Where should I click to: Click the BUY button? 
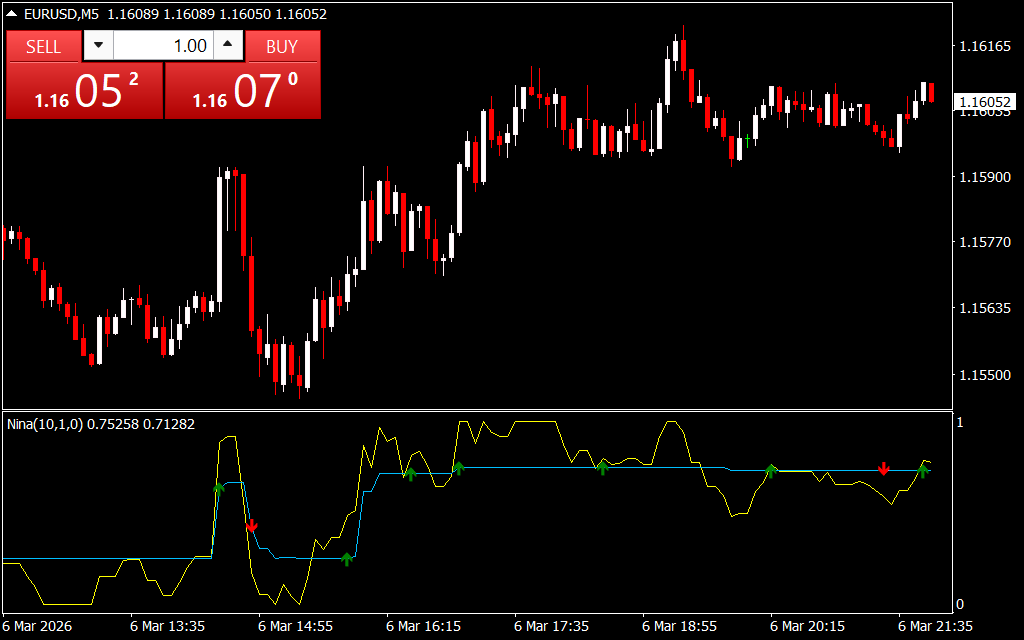click(283, 46)
